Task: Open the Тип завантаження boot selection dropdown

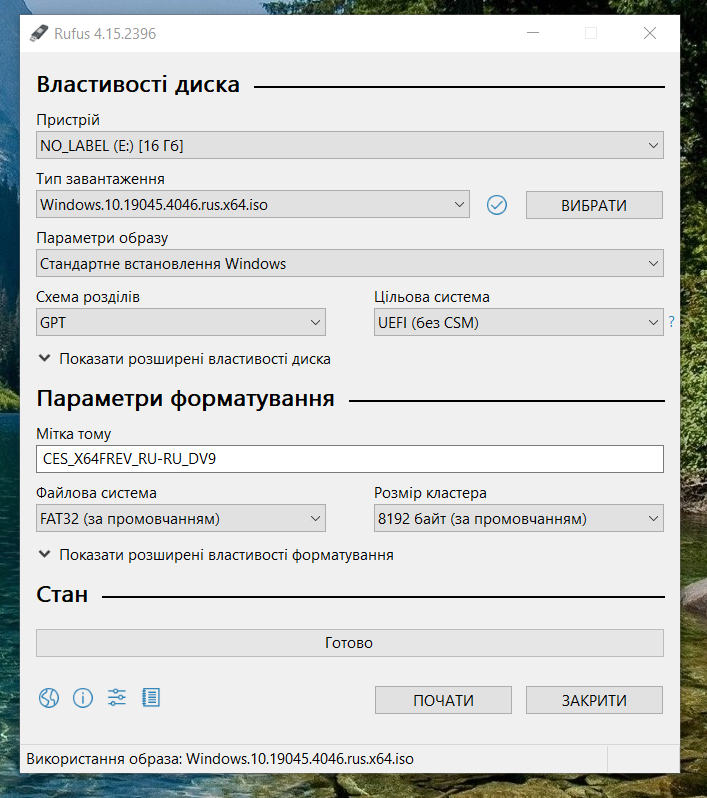Action: point(253,205)
